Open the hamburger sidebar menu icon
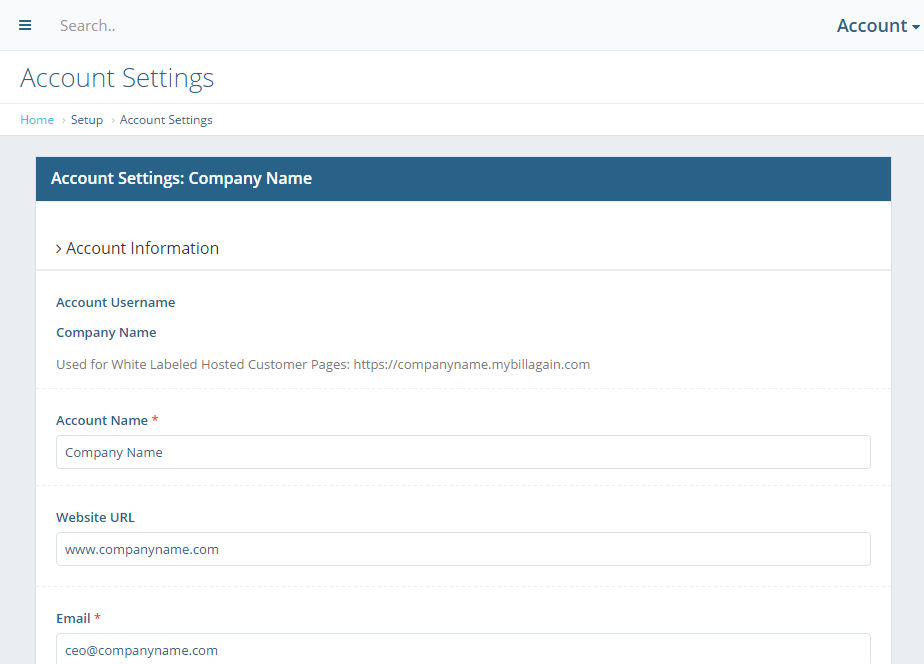The image size is (924, 664). point(25,25)
